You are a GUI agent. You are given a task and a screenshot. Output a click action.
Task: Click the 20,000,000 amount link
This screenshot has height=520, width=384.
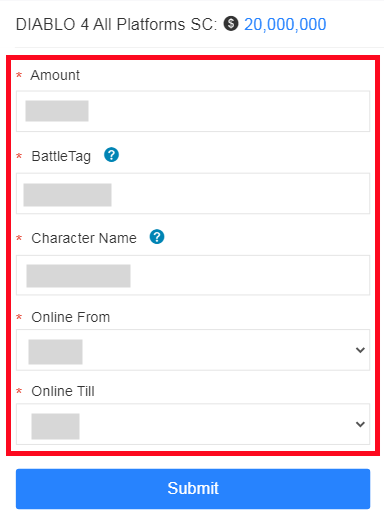[x=285, y=24]
